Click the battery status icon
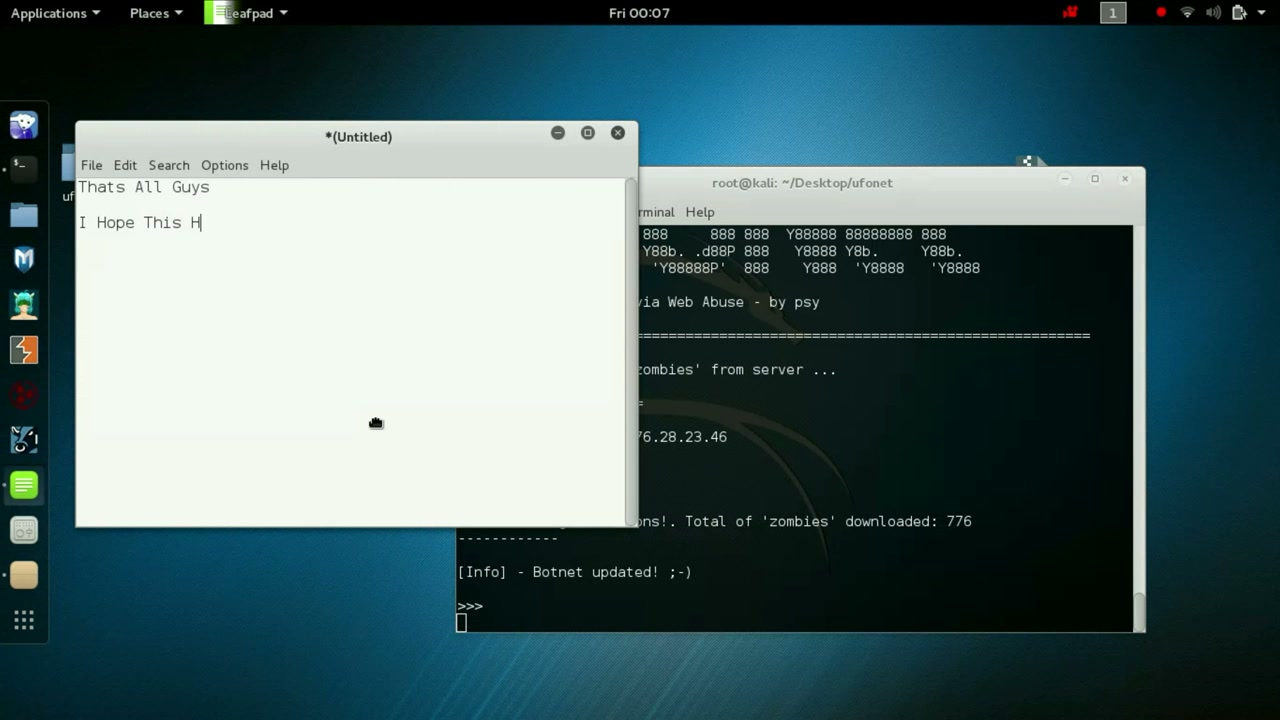The image size is (1280, 720). point(1238,13)
